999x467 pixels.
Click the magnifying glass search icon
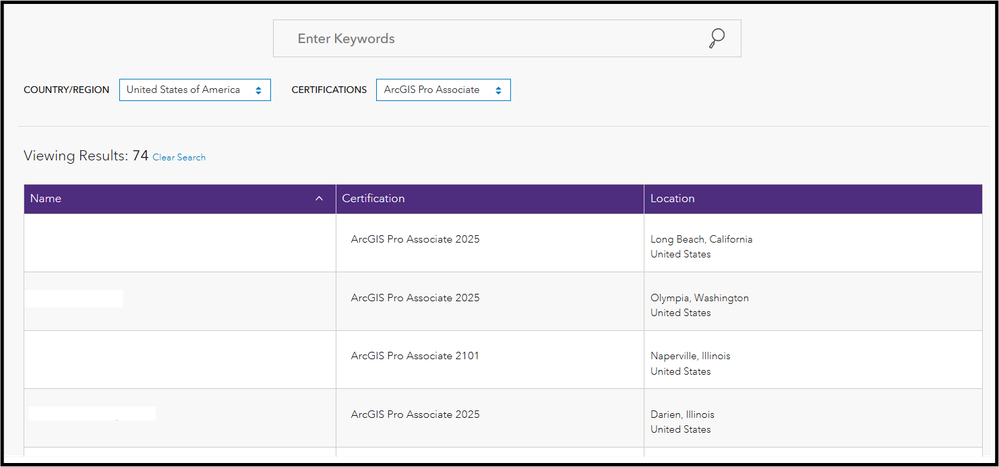click(x=717, y=38)
